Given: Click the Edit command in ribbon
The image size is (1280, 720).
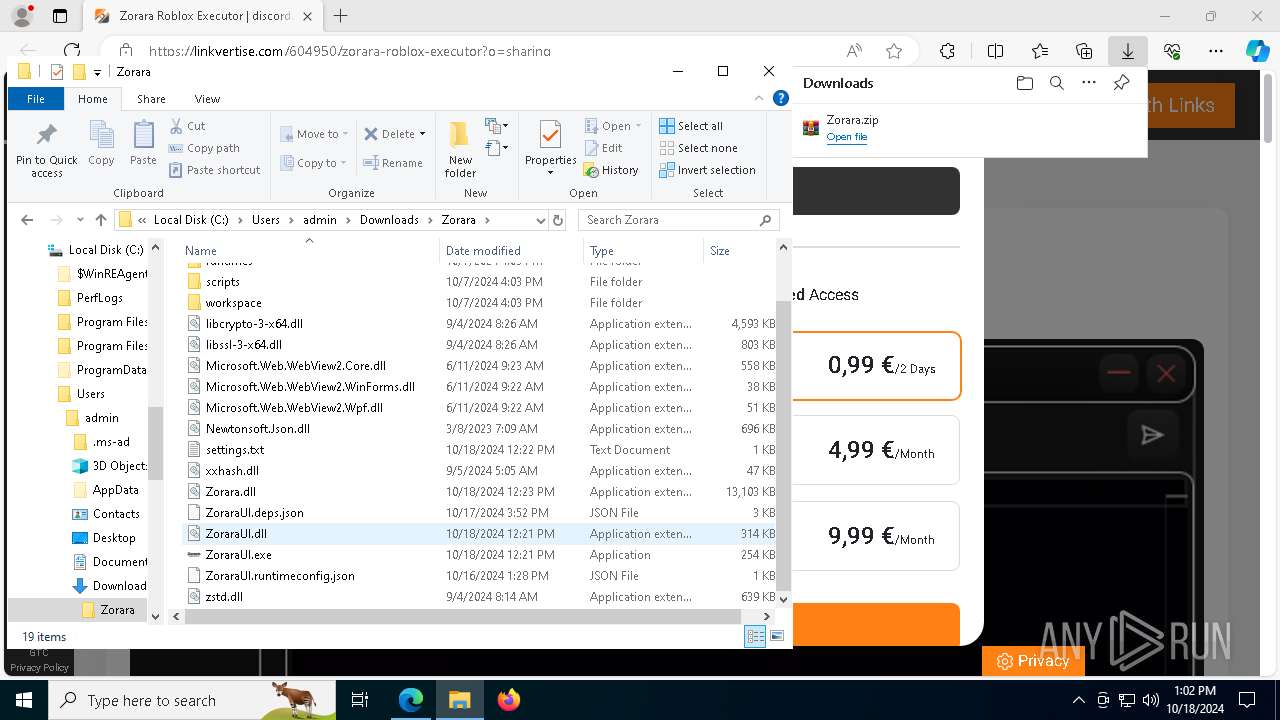Looking at the screenshot, I should pos(603,148).
